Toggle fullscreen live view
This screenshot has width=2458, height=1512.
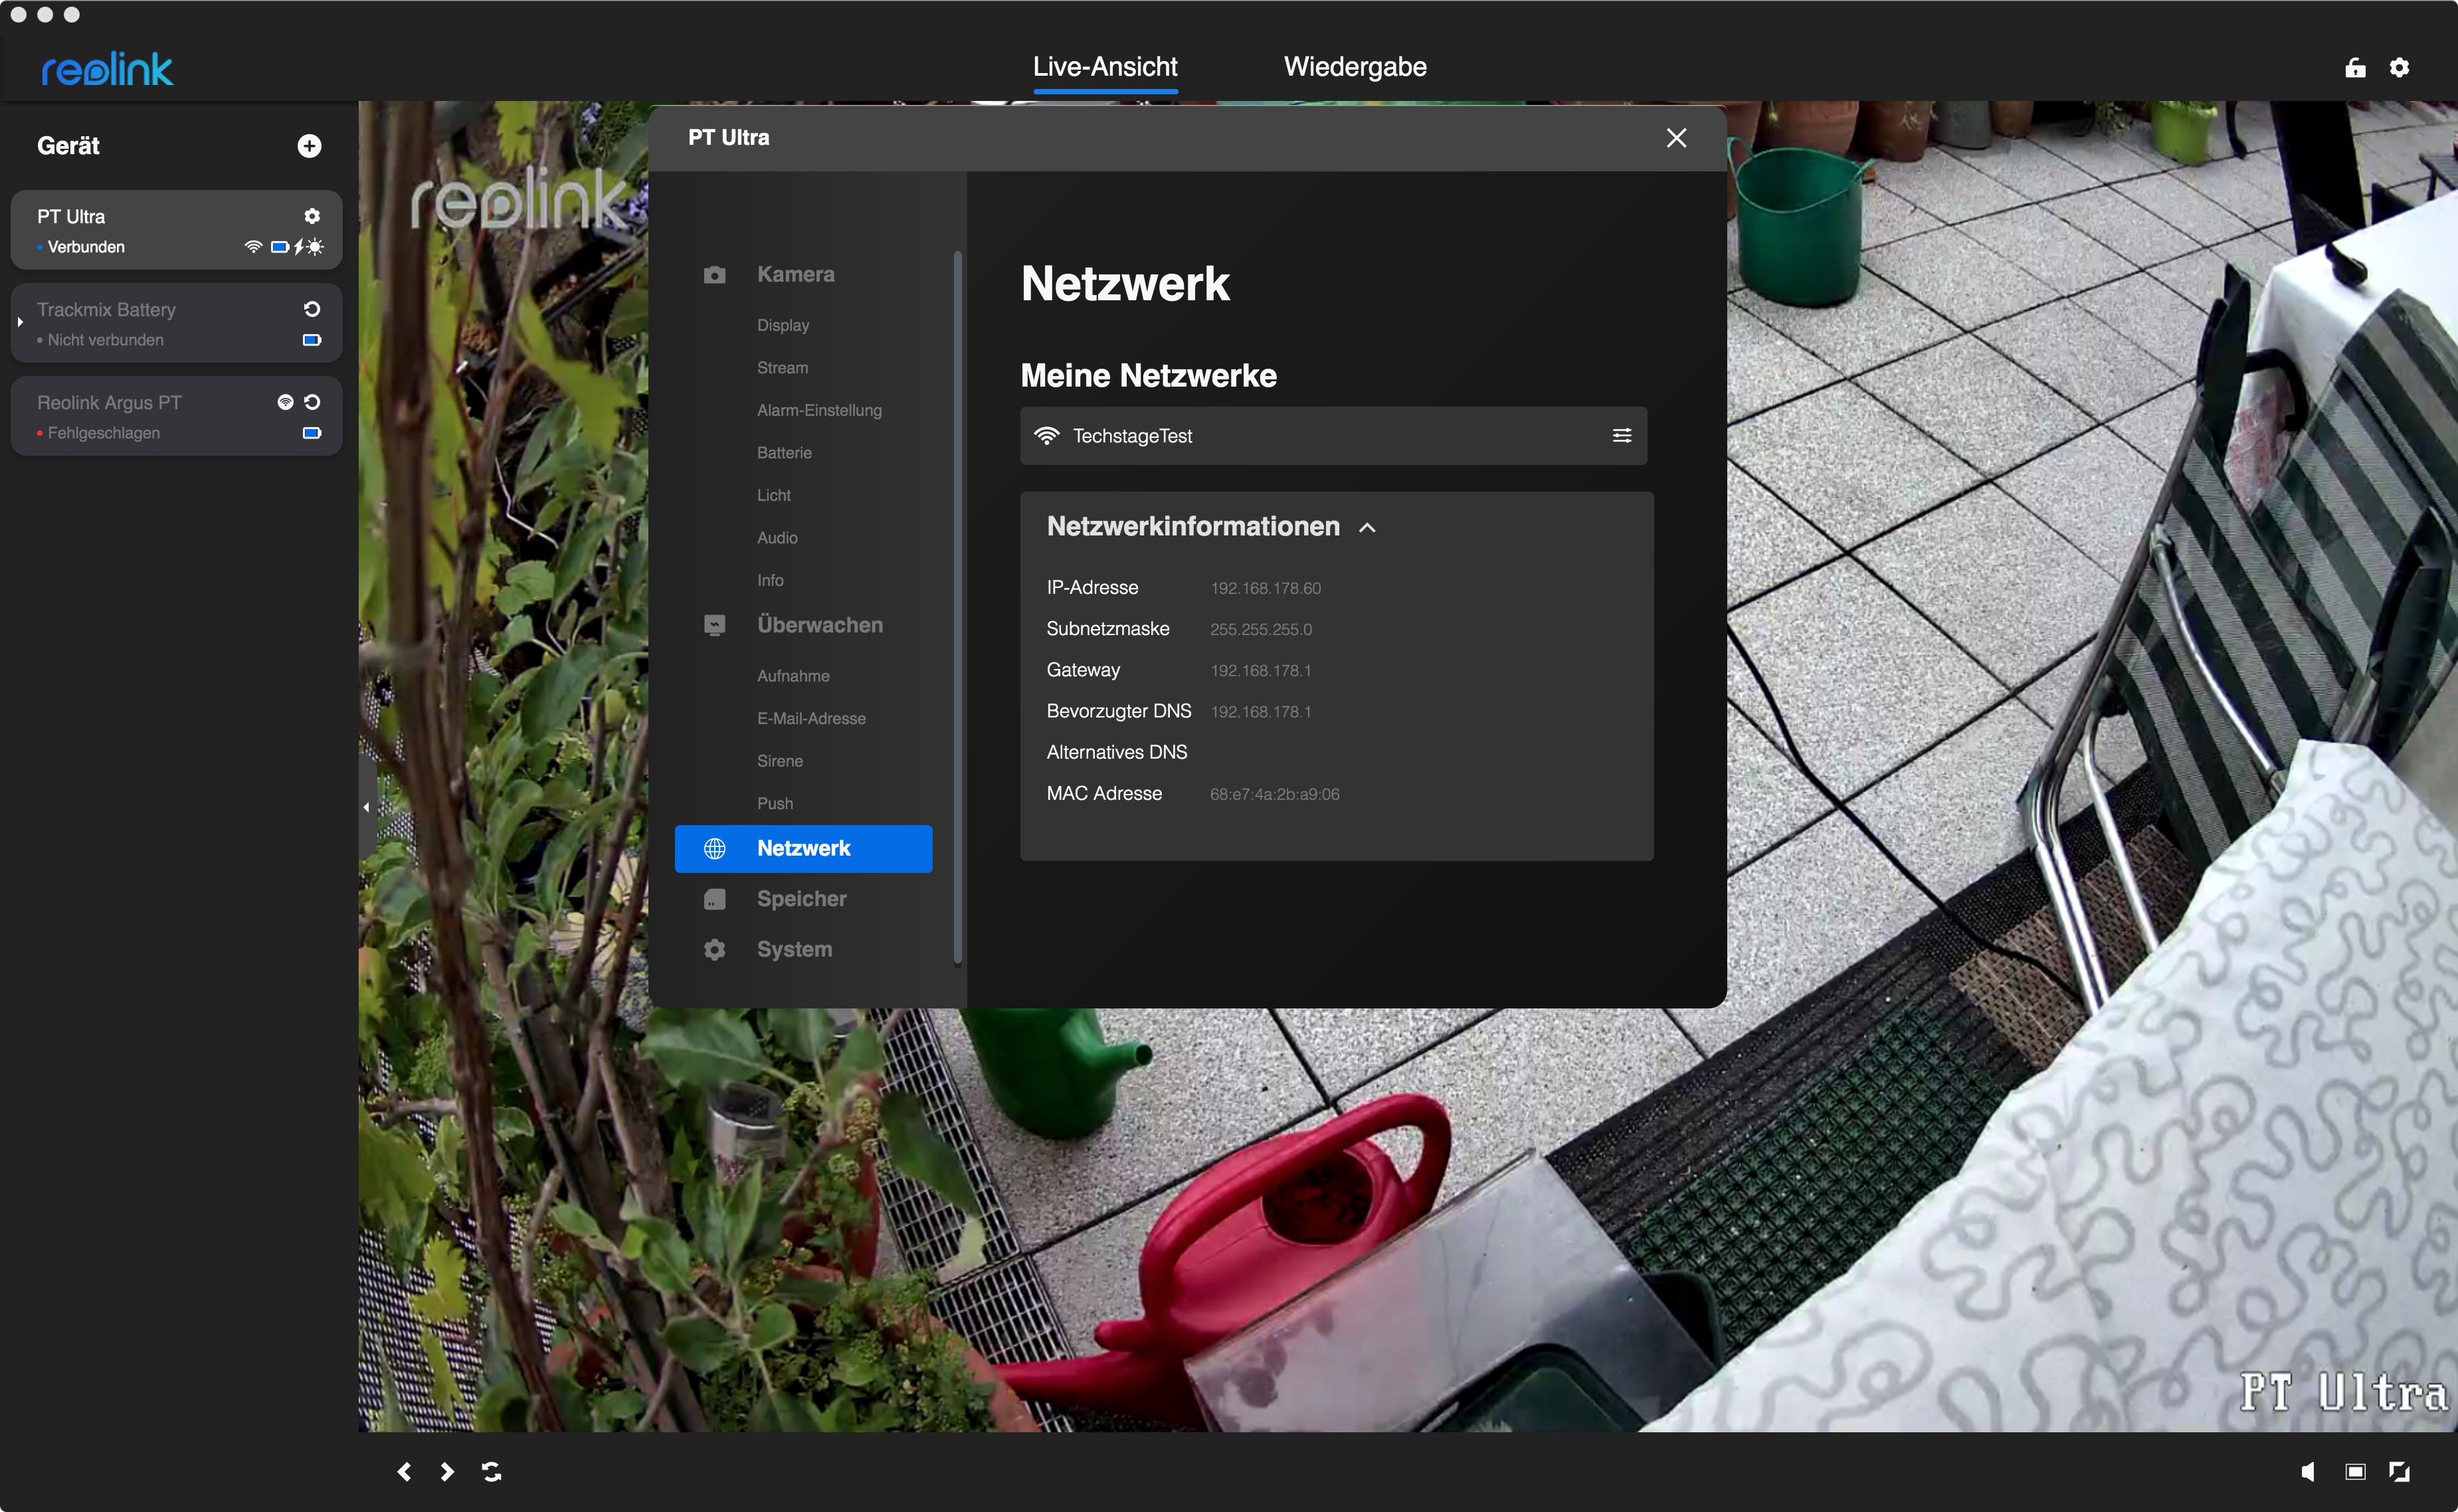[x=2399, y=1471]
